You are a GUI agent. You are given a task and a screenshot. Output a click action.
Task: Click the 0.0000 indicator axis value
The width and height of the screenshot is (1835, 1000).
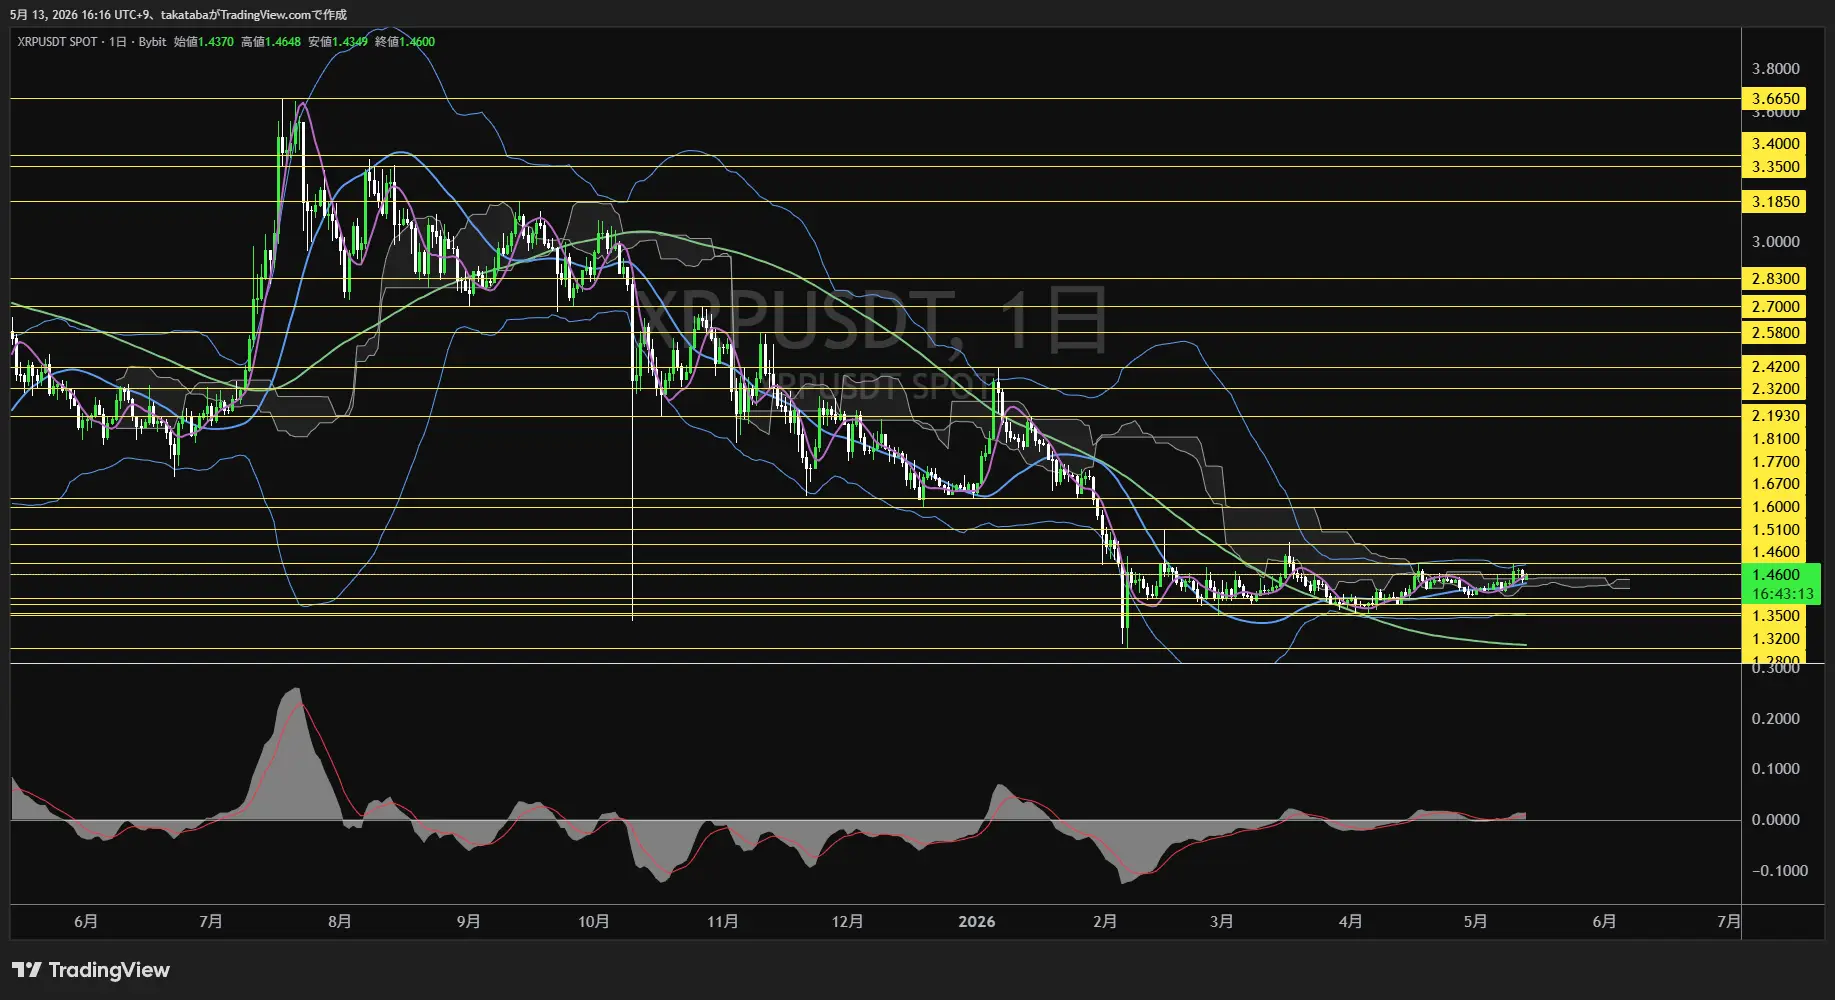point(1775,820)
